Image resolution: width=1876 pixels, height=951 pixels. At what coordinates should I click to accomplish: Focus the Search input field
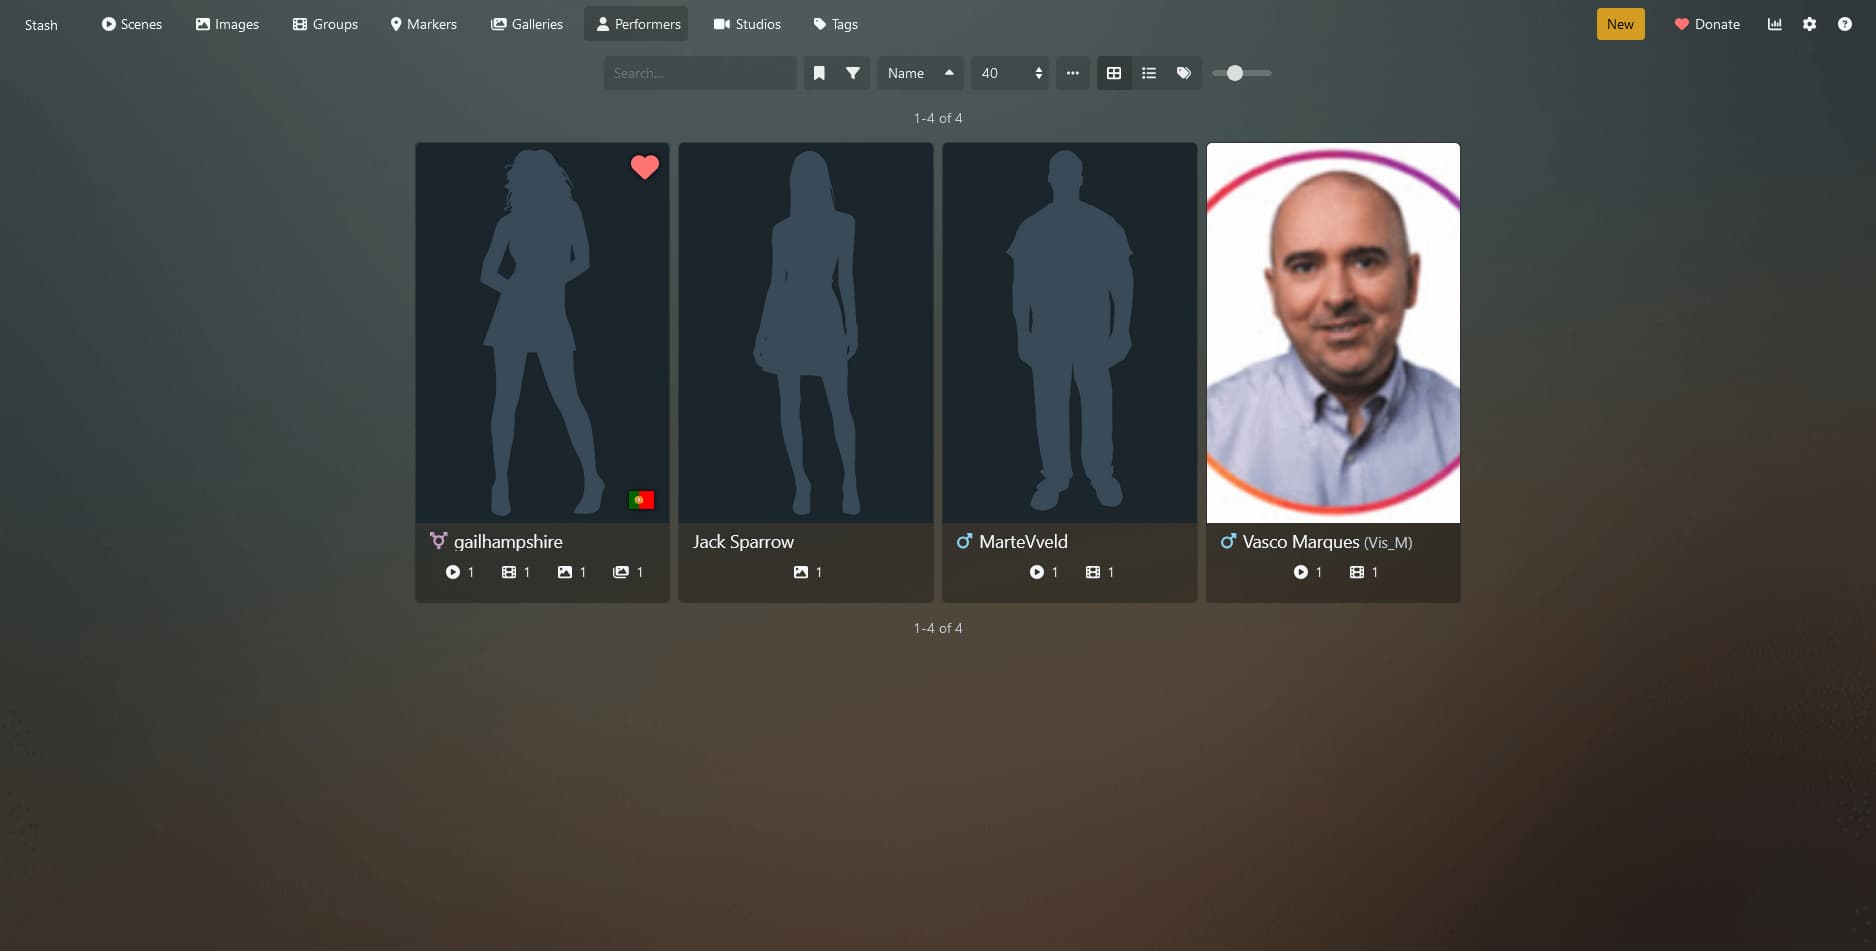pos(700,73)
